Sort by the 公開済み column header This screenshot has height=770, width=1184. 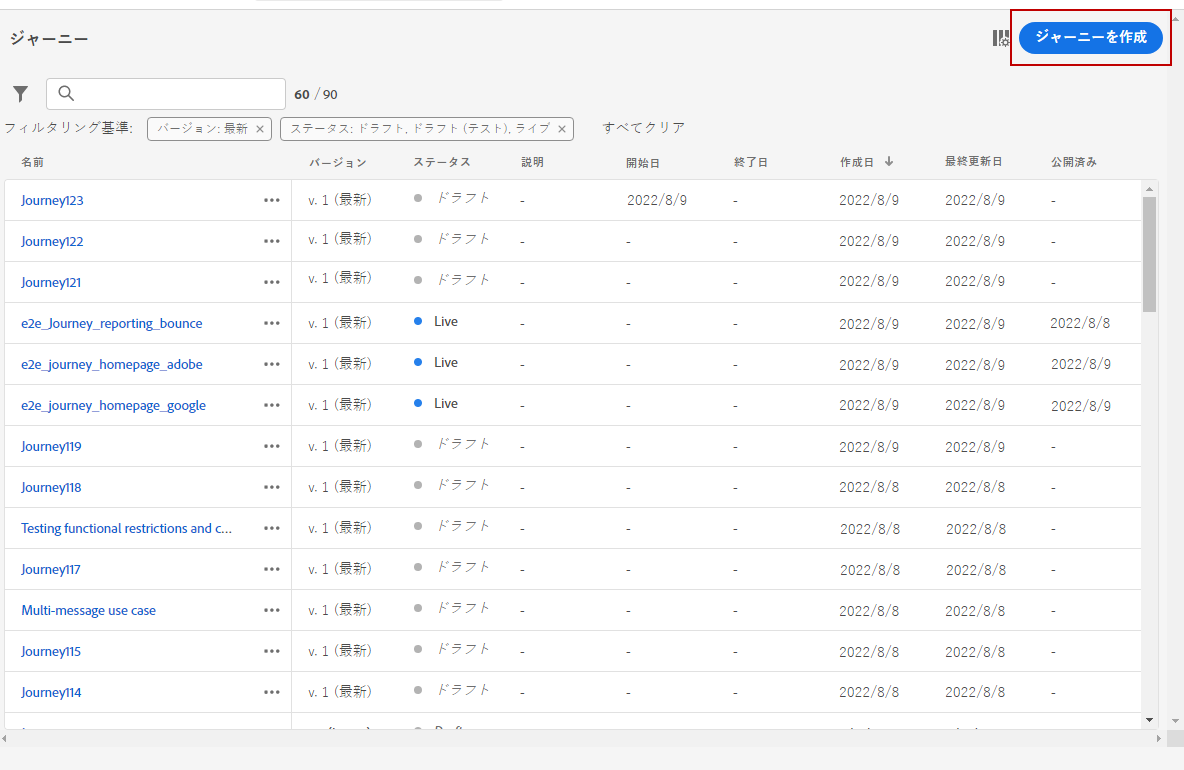(1074, 162)
